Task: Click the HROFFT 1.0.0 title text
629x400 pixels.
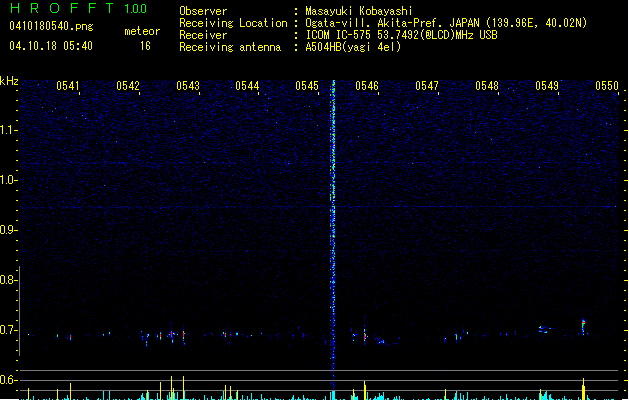Action: coord(79,8)
